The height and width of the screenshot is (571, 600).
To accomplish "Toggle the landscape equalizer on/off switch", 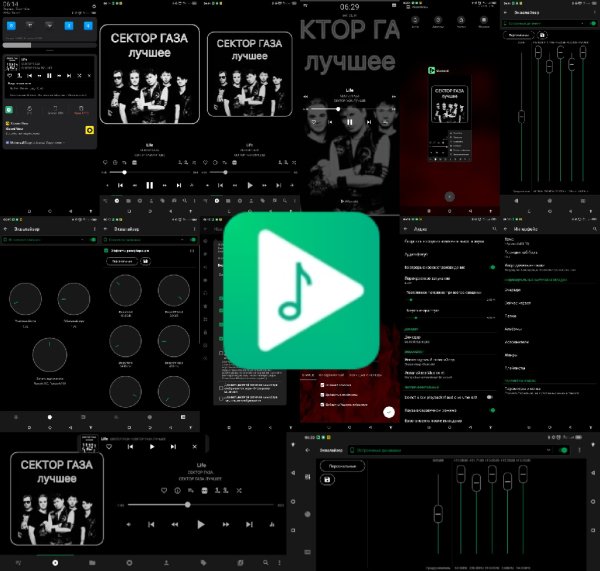I will [563, 450].
